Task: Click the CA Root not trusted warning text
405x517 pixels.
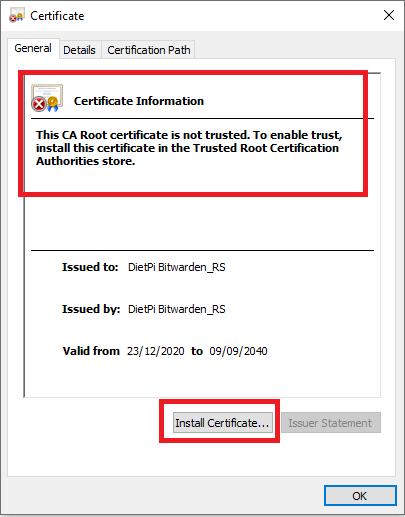Action: point(189,148)
